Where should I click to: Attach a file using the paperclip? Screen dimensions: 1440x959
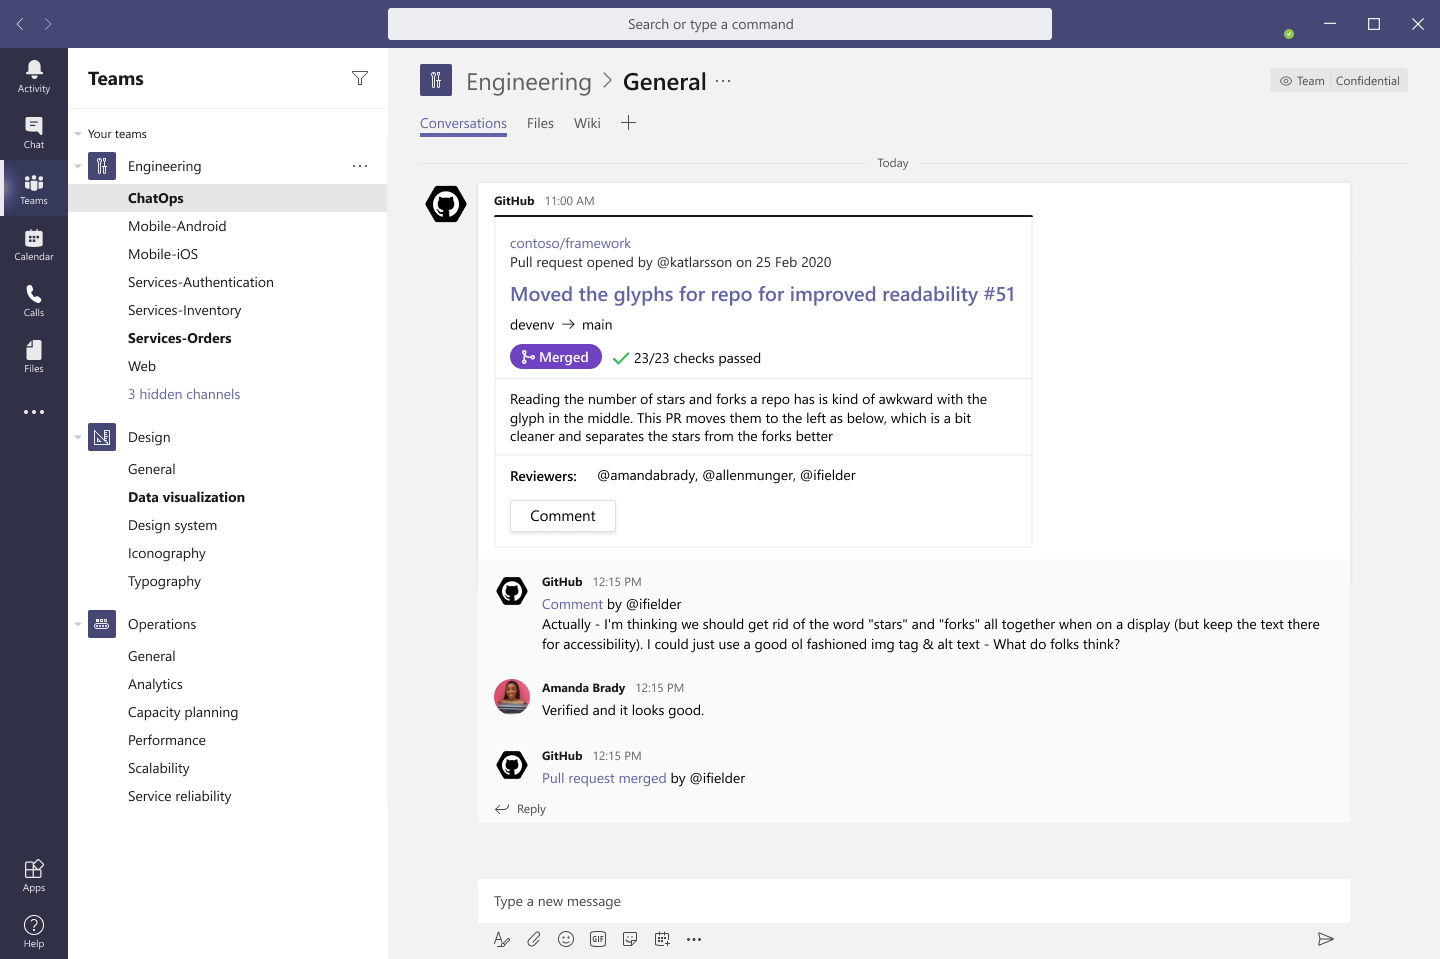coord(534,939)
